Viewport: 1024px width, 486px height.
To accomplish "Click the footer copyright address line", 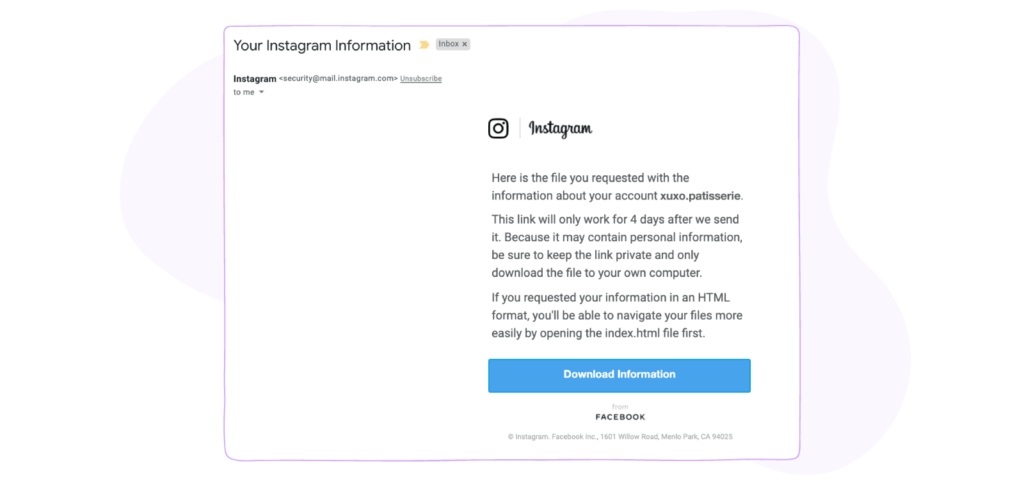I will 620,436.
